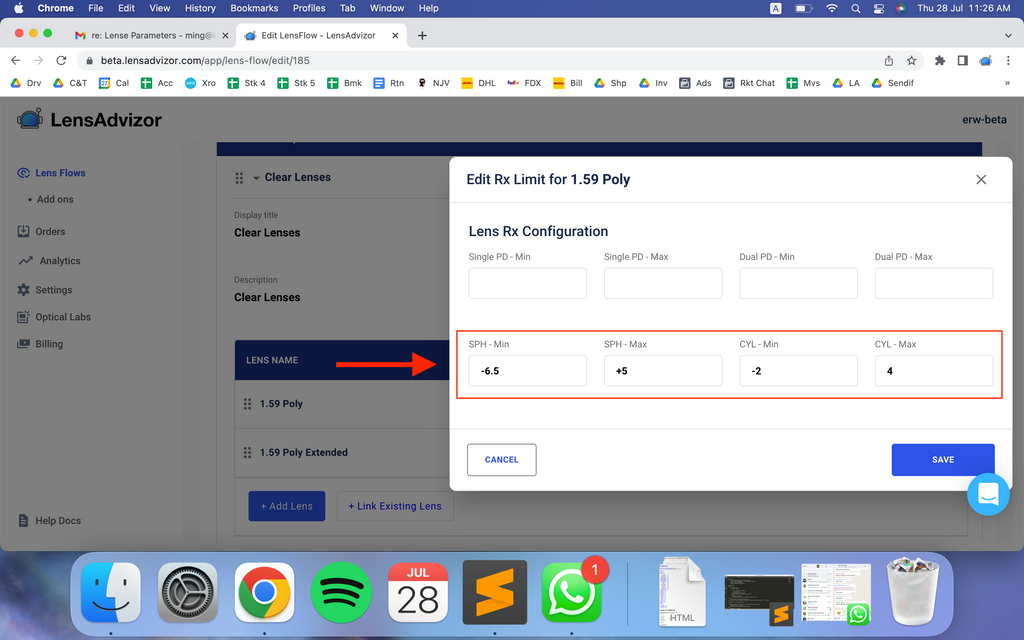The height and width of the screenshot is (640, 1024).
Task: Launch Spotify from the Dock
Action: point(341,592)
